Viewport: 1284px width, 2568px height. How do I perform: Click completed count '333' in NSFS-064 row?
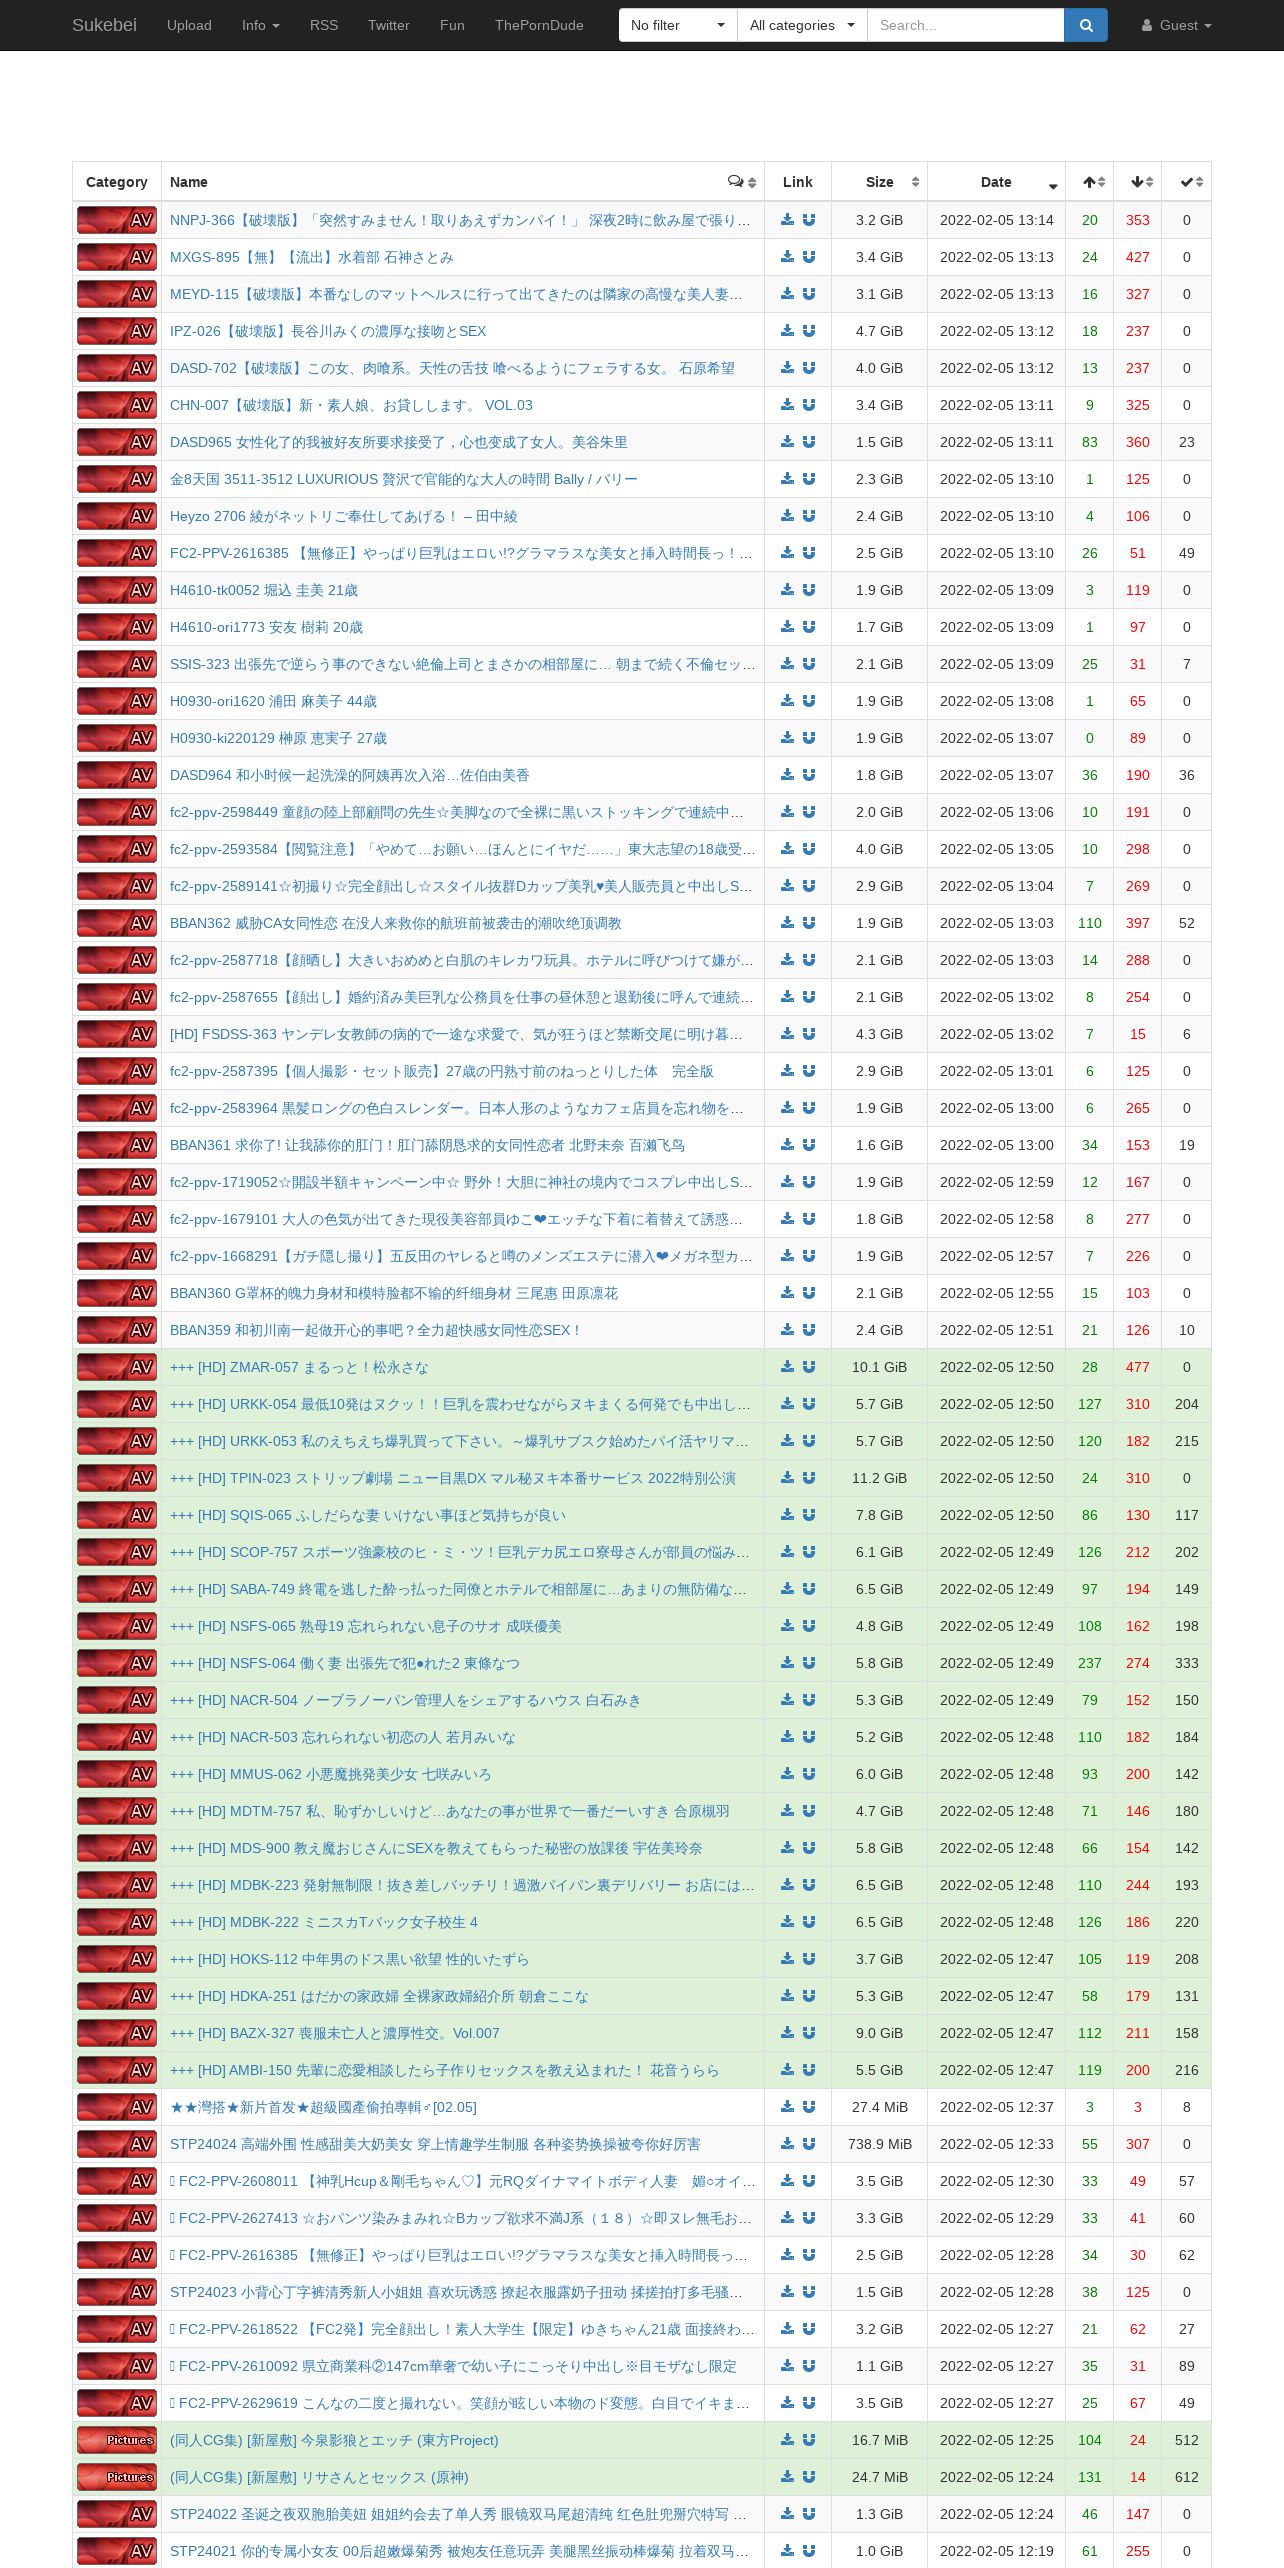point(1187,1663)
